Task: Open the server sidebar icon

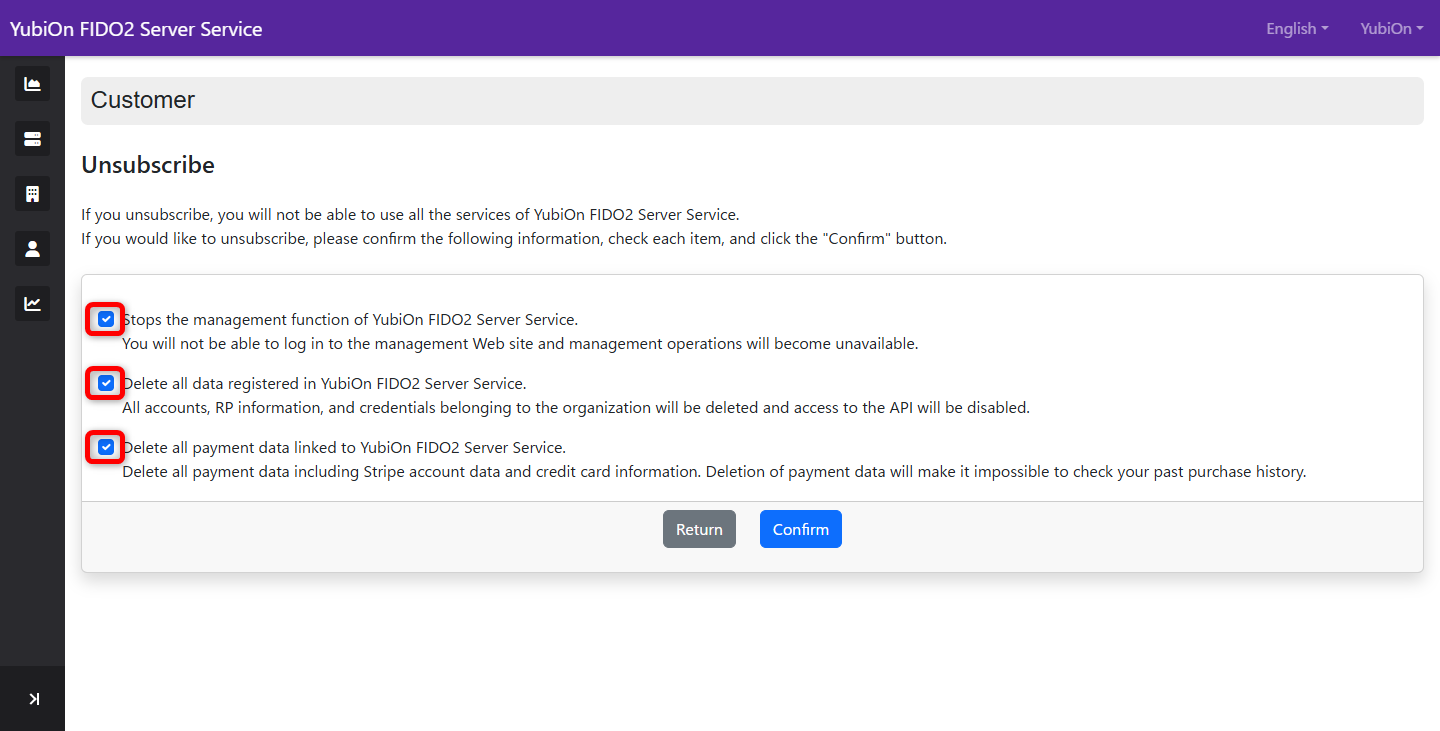Action: [32, 139]
